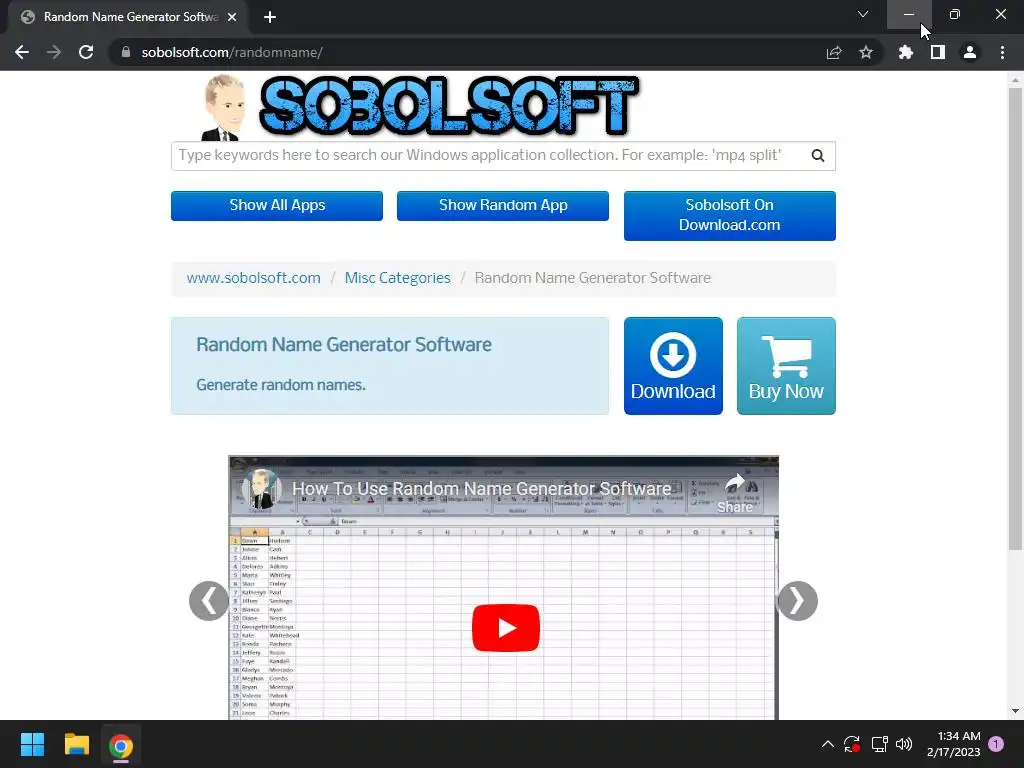Viewport: 1024px width, 768px height.
Task: Open the volume speaker icon
Action: click(x=904, y=744)
